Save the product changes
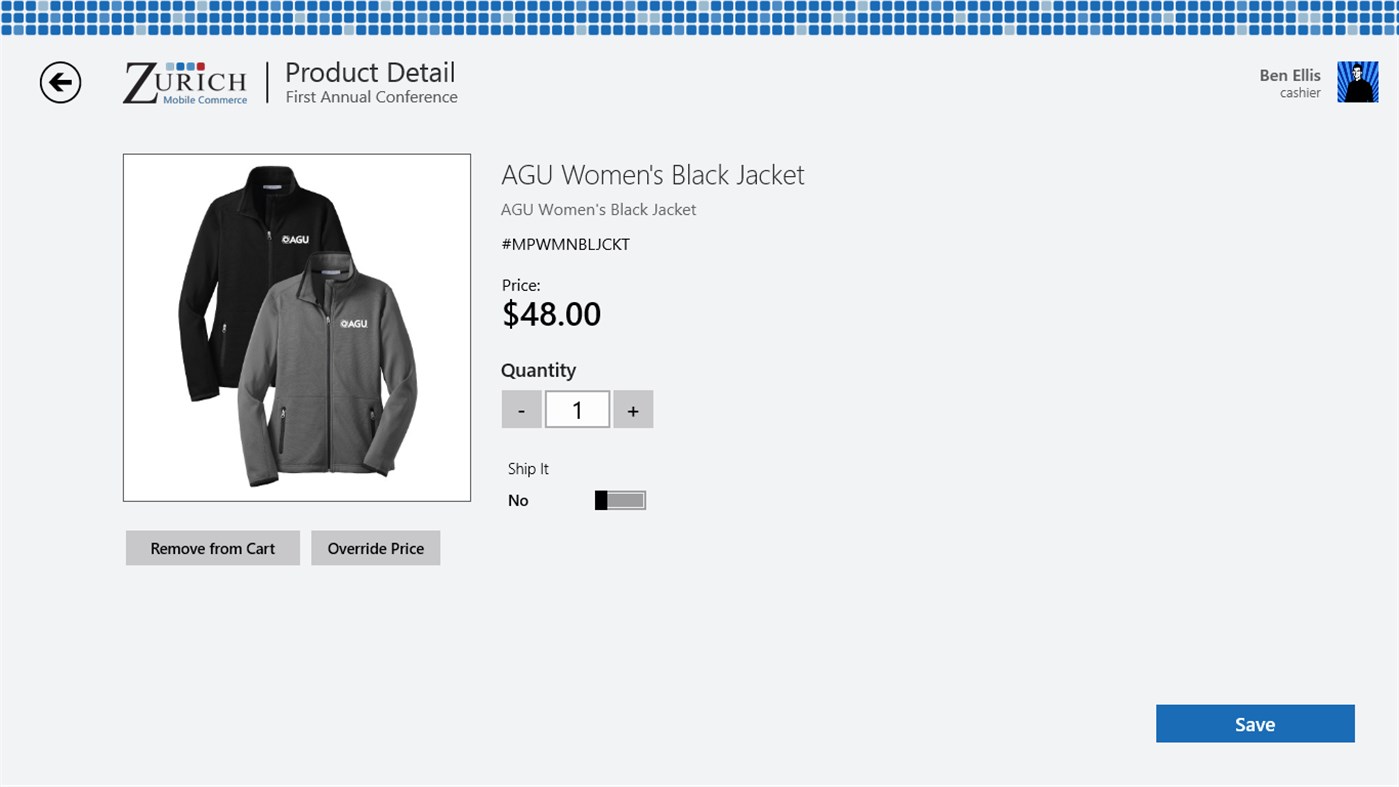The width and height of the screenshot is (1399, 787). click(x=1254, y=724)
